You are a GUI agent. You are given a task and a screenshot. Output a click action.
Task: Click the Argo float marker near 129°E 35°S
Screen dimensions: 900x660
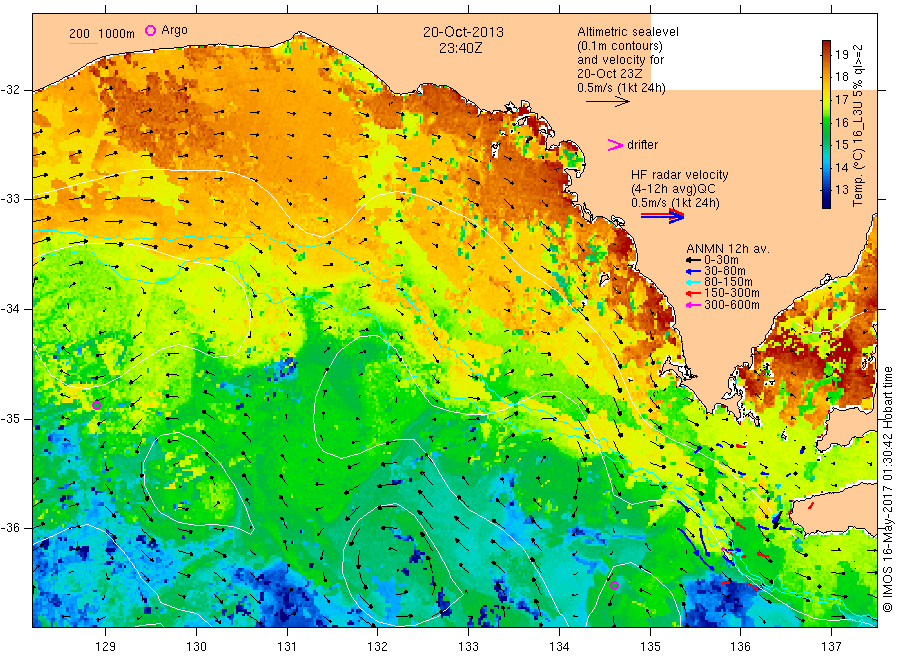96,405
